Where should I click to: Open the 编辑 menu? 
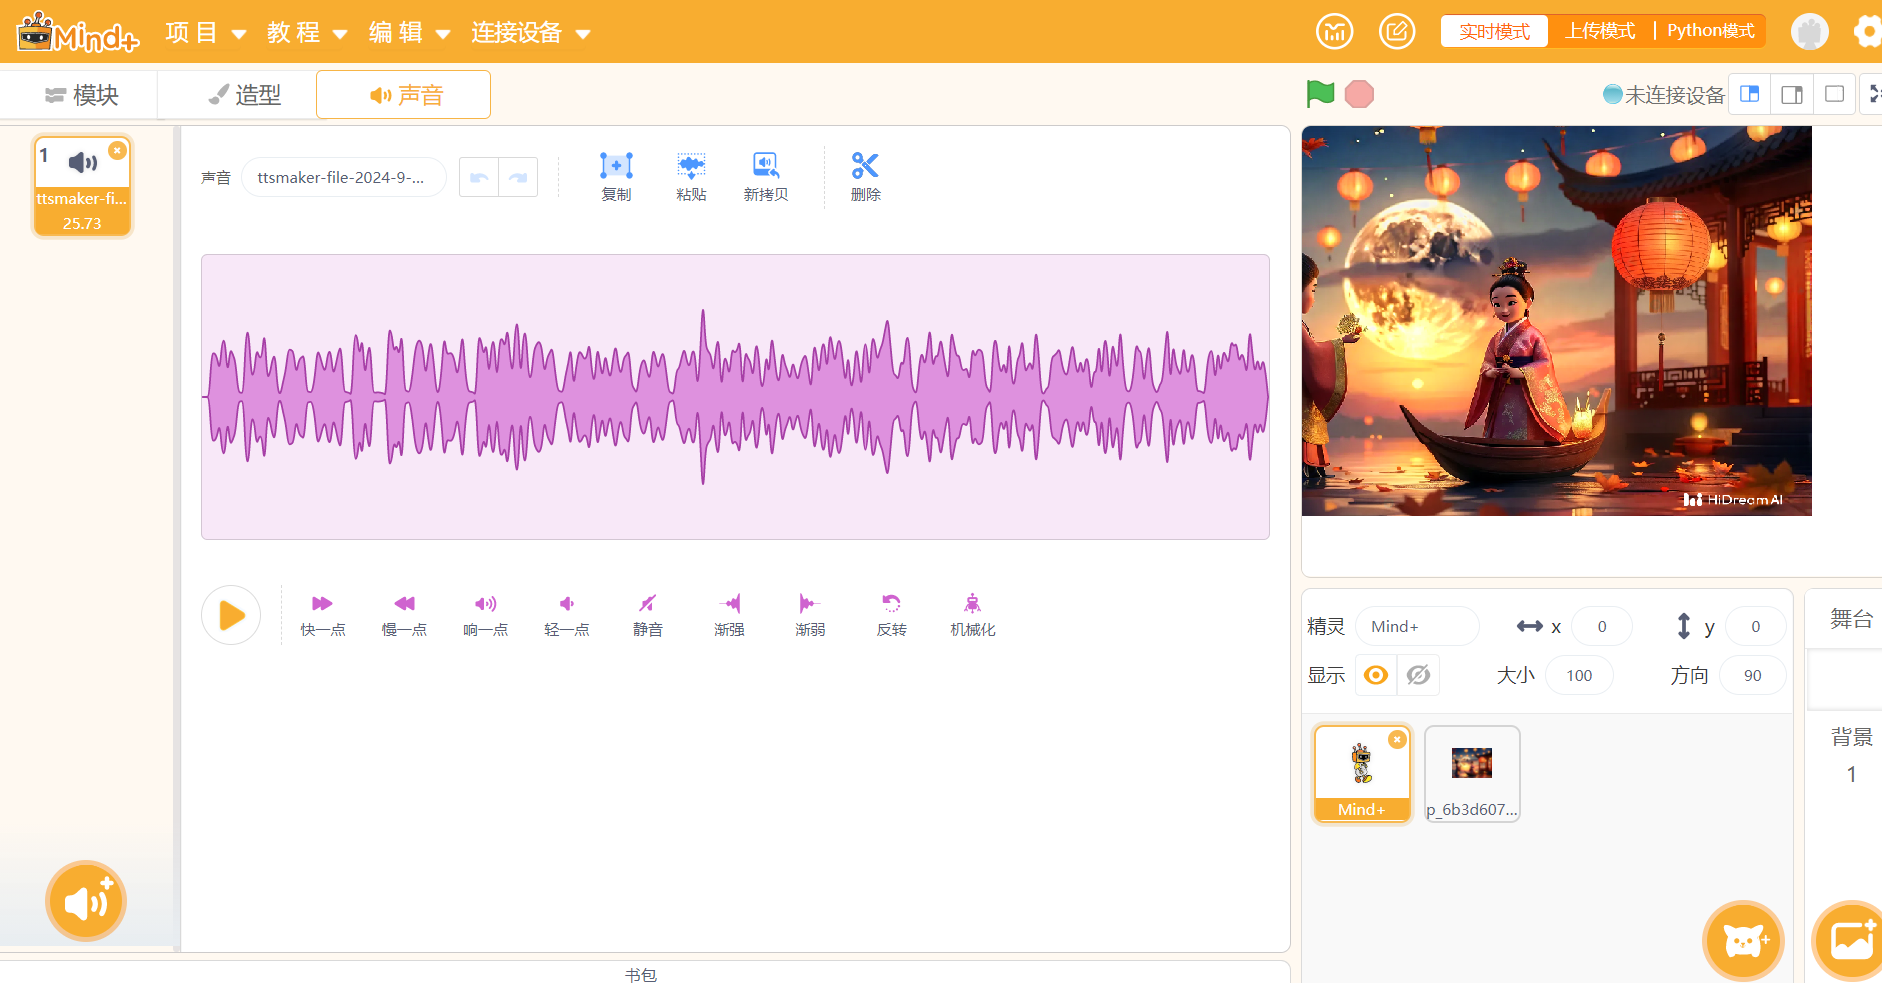tap(409, 33)
